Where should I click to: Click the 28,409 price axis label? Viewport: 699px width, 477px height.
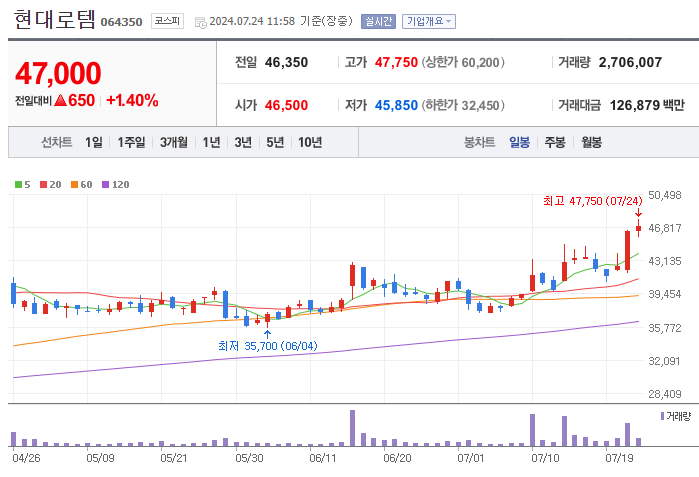665,394
